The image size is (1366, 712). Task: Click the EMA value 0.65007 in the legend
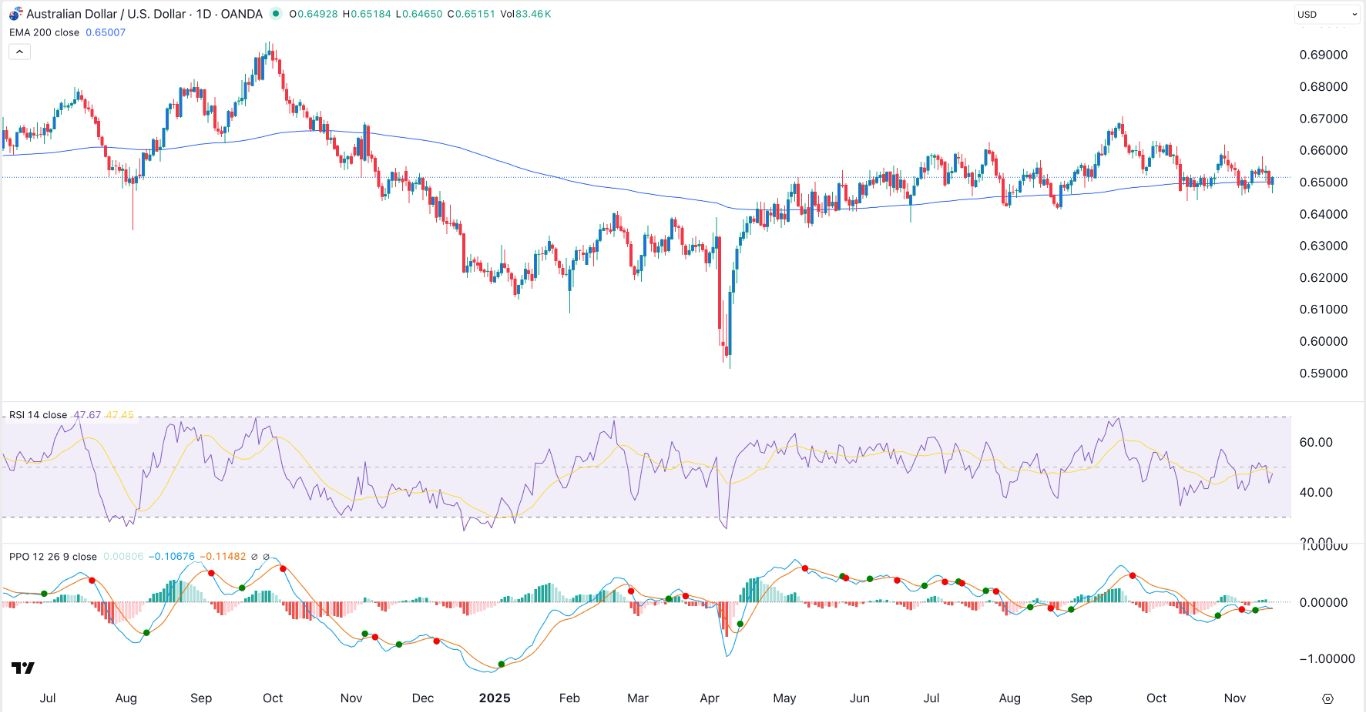[x=104, y=32]
